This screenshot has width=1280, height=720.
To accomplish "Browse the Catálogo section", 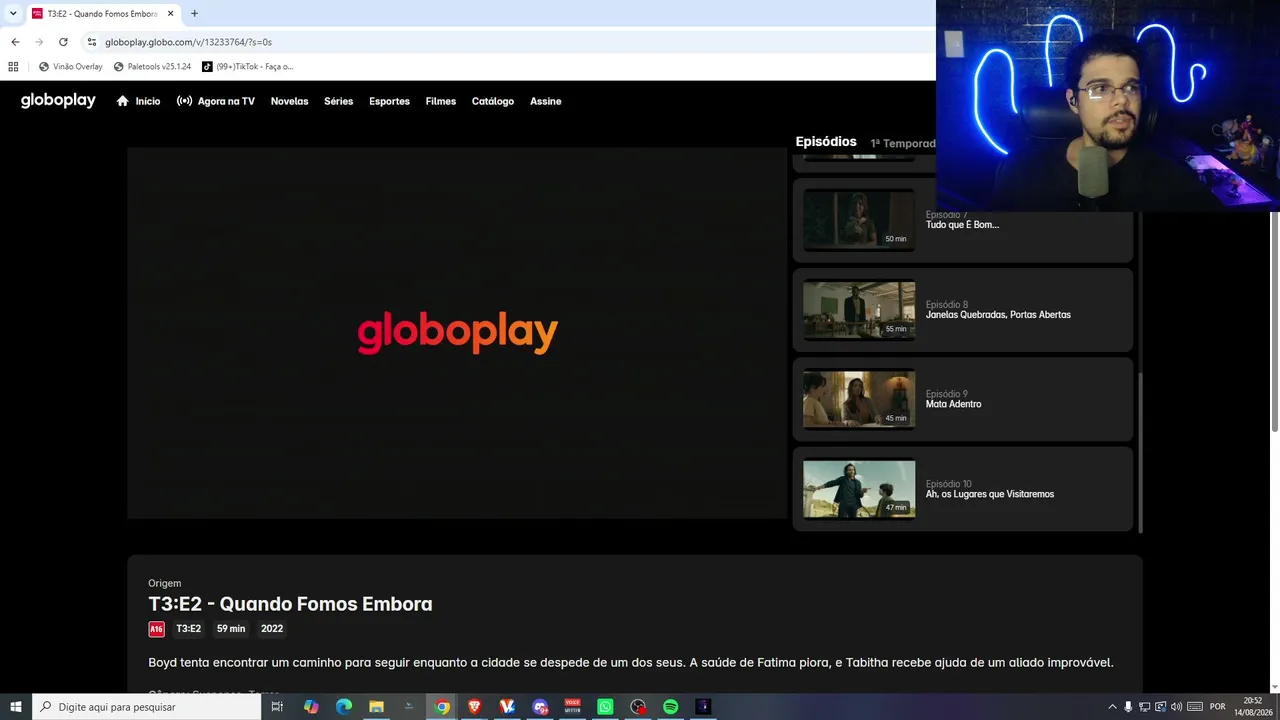I will pyautogui.click(x=493, y=101).
